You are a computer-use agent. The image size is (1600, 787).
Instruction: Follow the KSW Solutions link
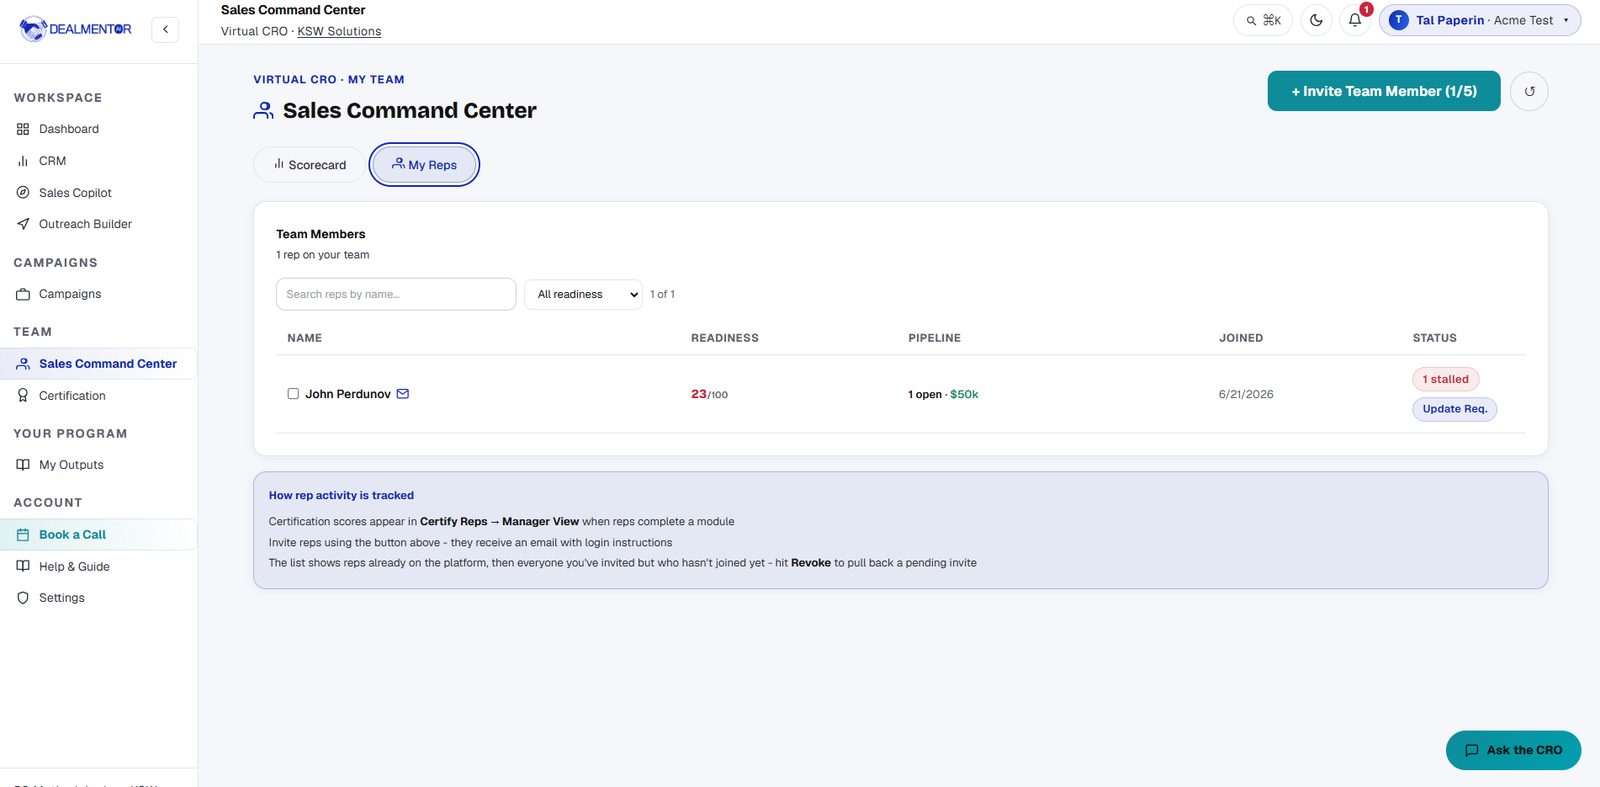(x=339, y=31)
